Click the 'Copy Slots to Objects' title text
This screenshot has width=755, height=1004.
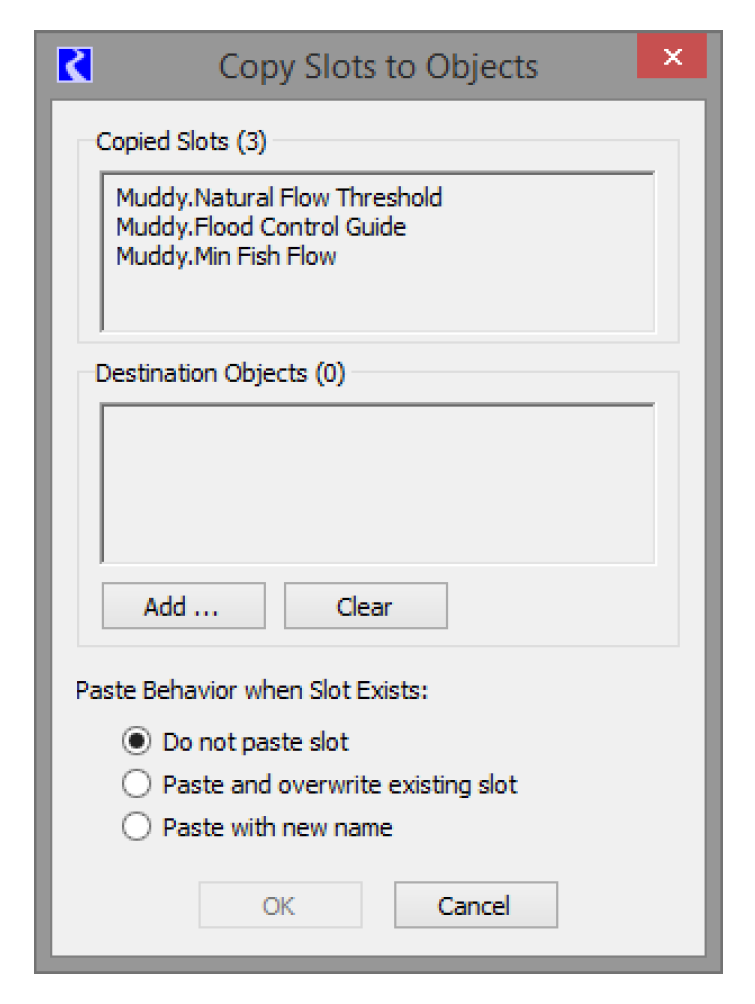click(x=378, y=67)
